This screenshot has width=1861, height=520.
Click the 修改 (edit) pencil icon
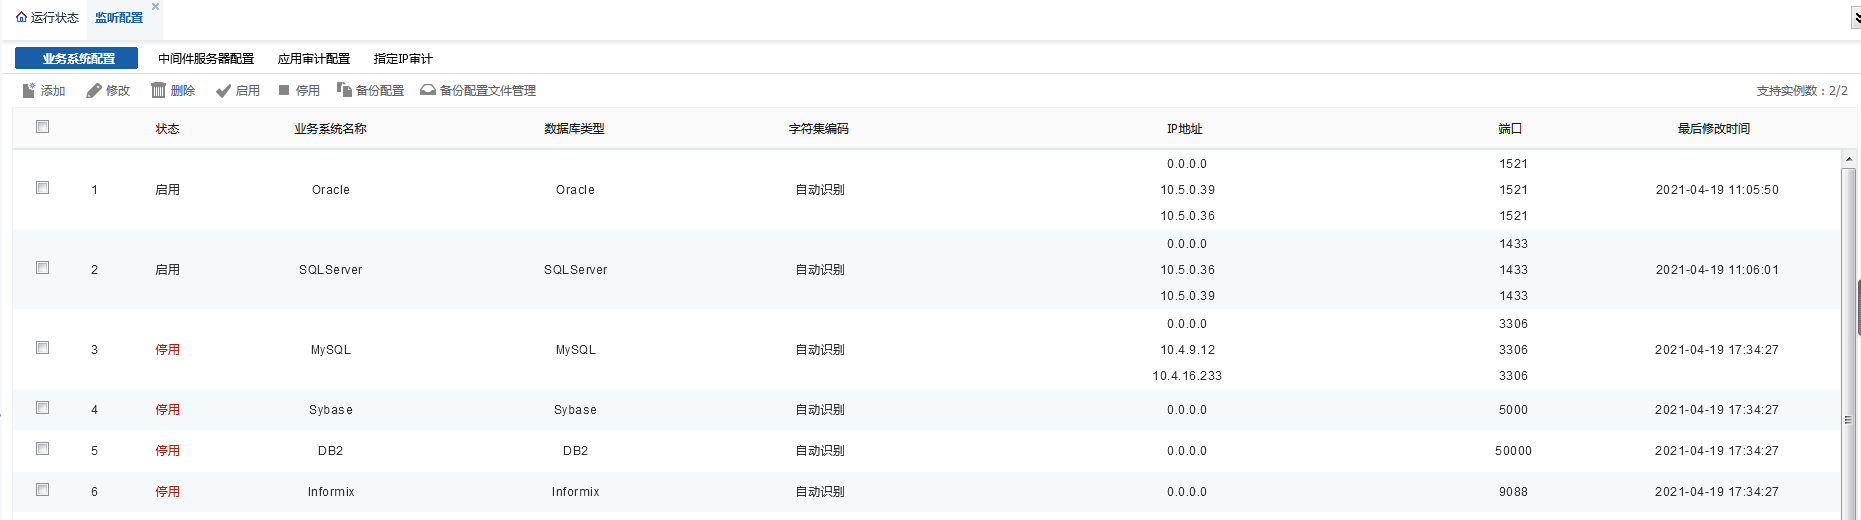click(94, 90)
